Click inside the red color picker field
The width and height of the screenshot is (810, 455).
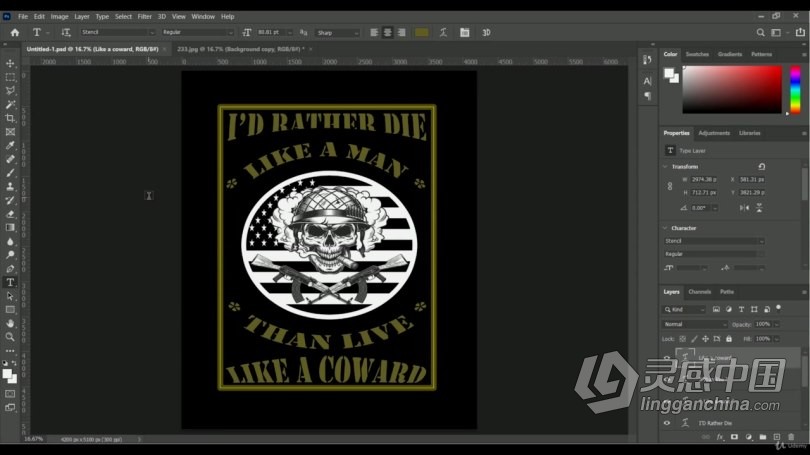(x=732, y=89)
